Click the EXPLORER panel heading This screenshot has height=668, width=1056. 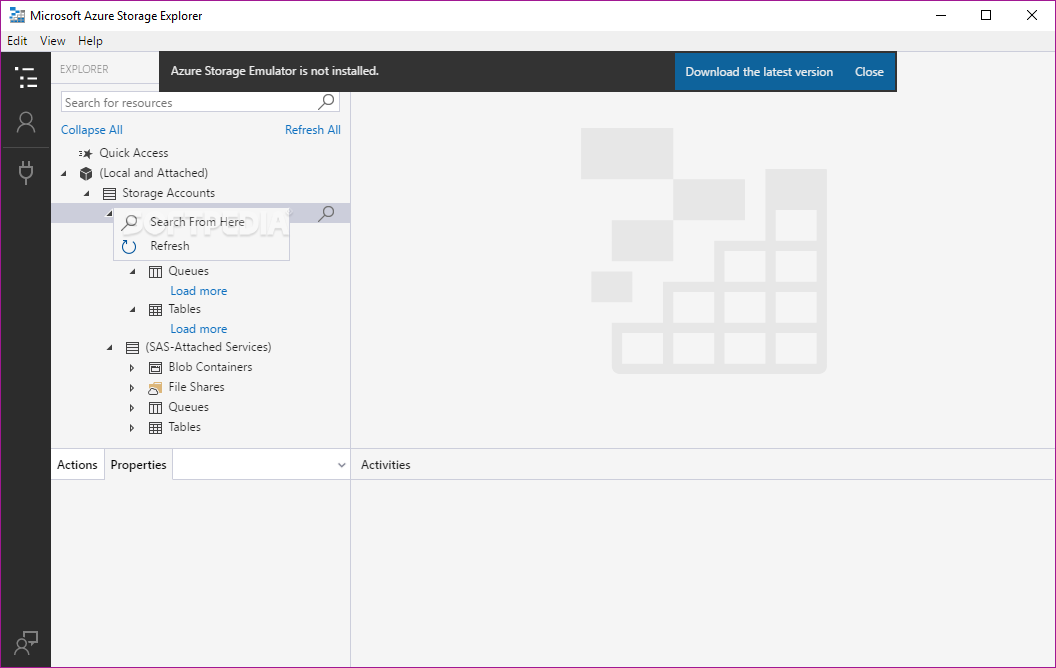(x=84, y=69)
